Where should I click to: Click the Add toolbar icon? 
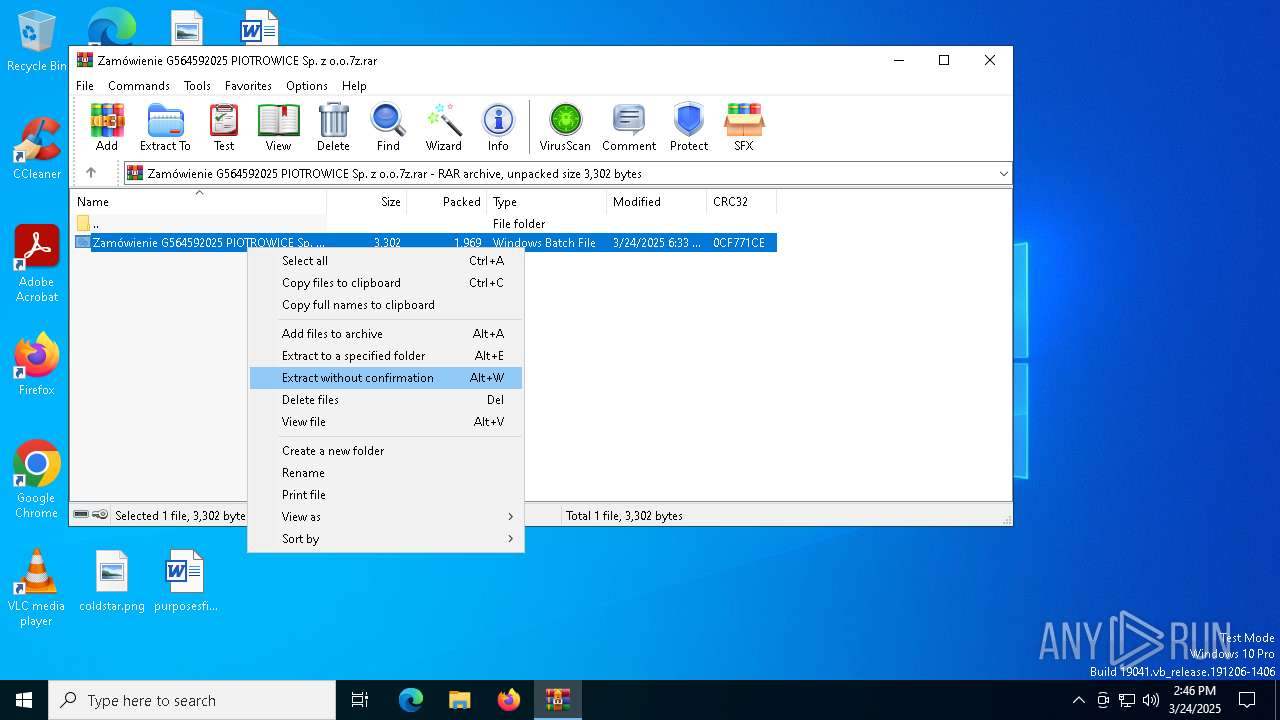click(x=107, y=127)
